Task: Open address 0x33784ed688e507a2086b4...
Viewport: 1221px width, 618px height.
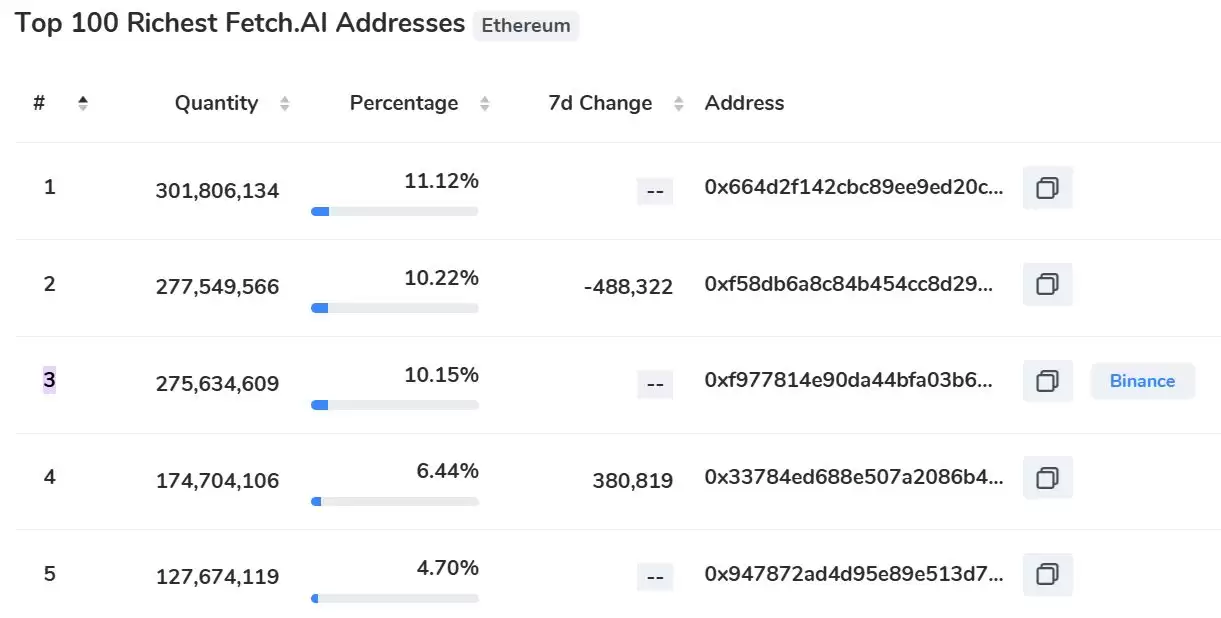Action: point(853,477)
